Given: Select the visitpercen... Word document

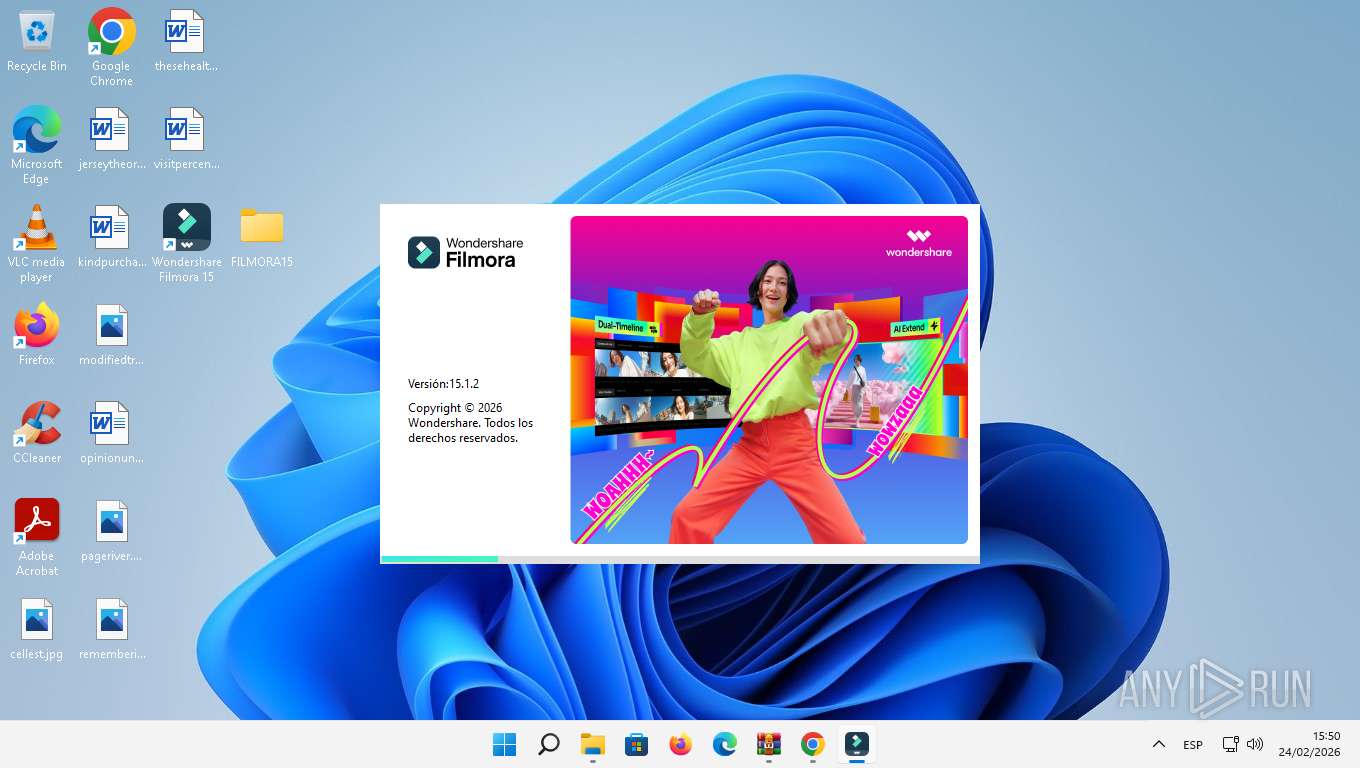Looking at the screenshot, I should [186, 140].
